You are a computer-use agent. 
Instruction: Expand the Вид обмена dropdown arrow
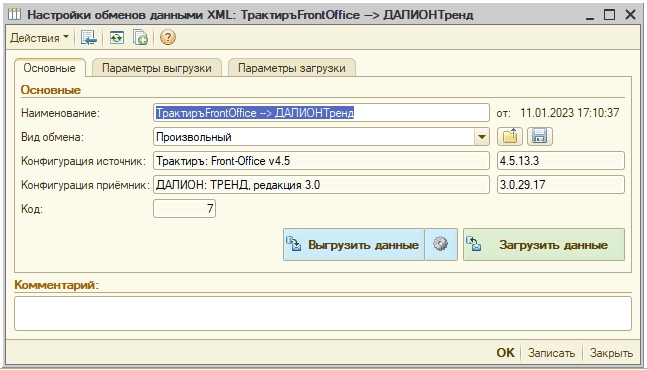[x=482, y=137]
